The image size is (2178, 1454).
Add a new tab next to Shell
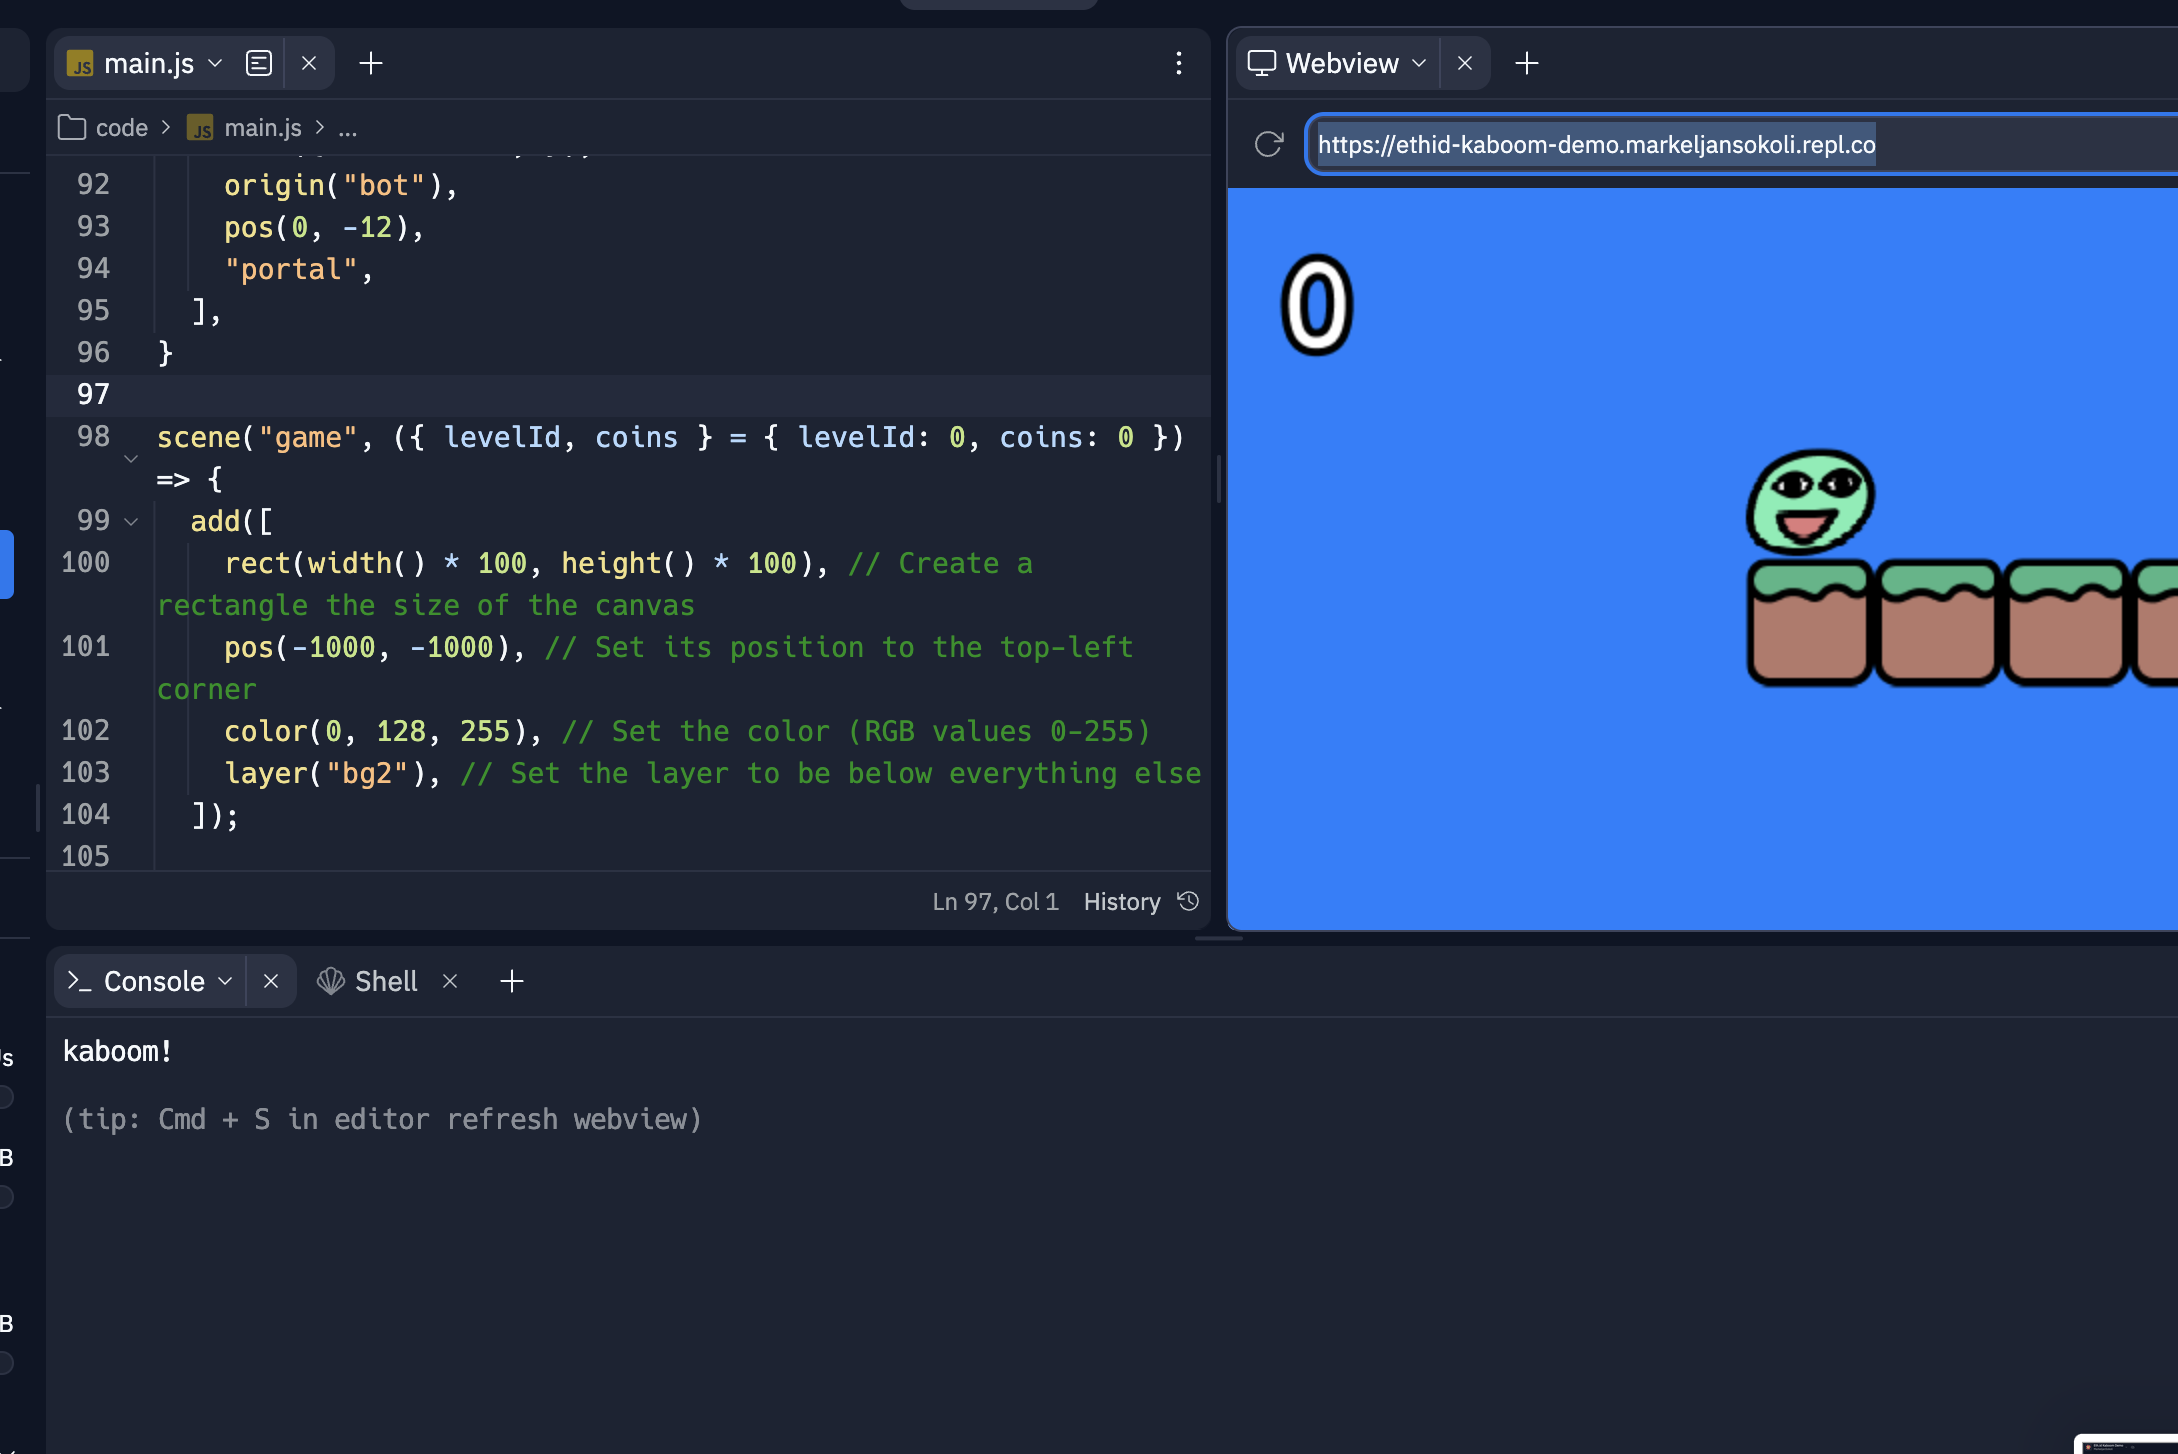pos(512,981)
